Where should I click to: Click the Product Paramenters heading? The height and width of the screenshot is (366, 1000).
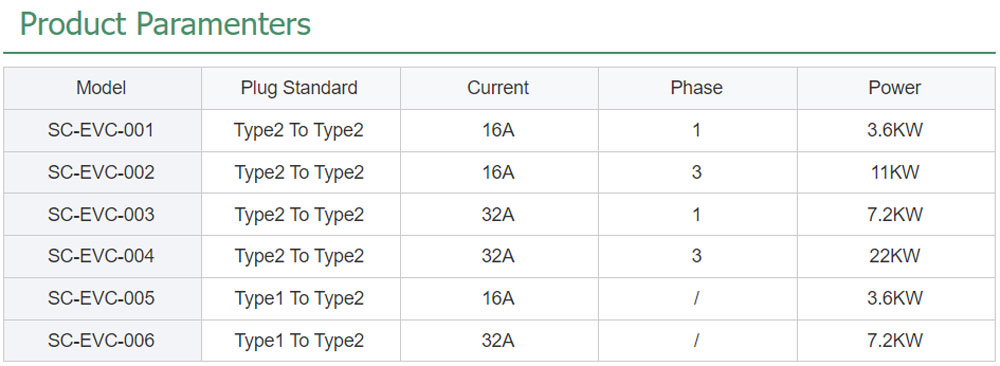pyautogui.click(x=165, y=25)
